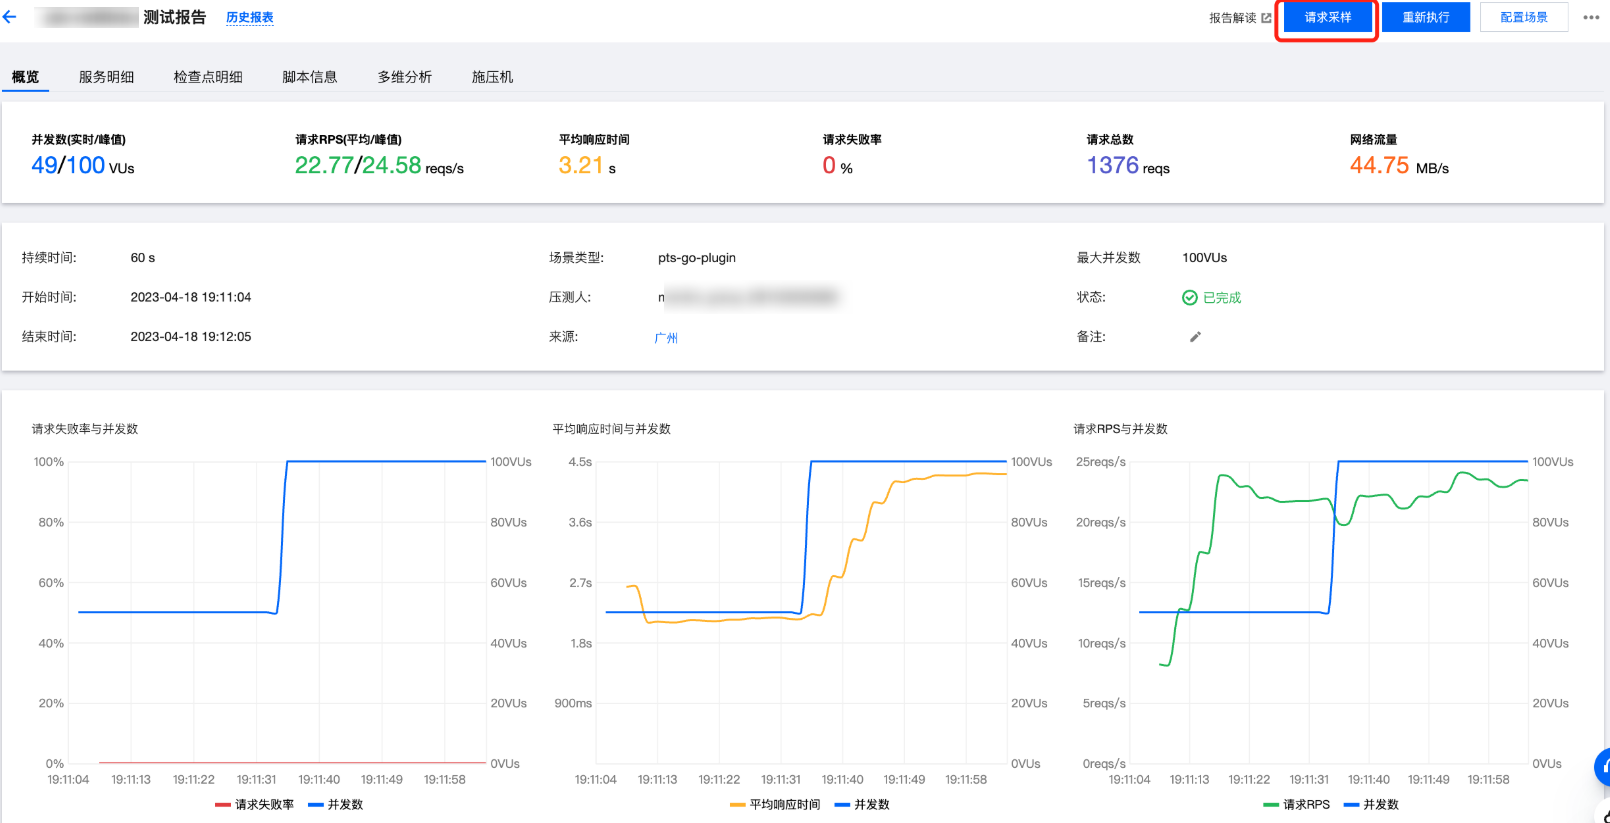Open the 检查点明细 tab
This screenshot has width=1610, height=823.
(208, 77)
